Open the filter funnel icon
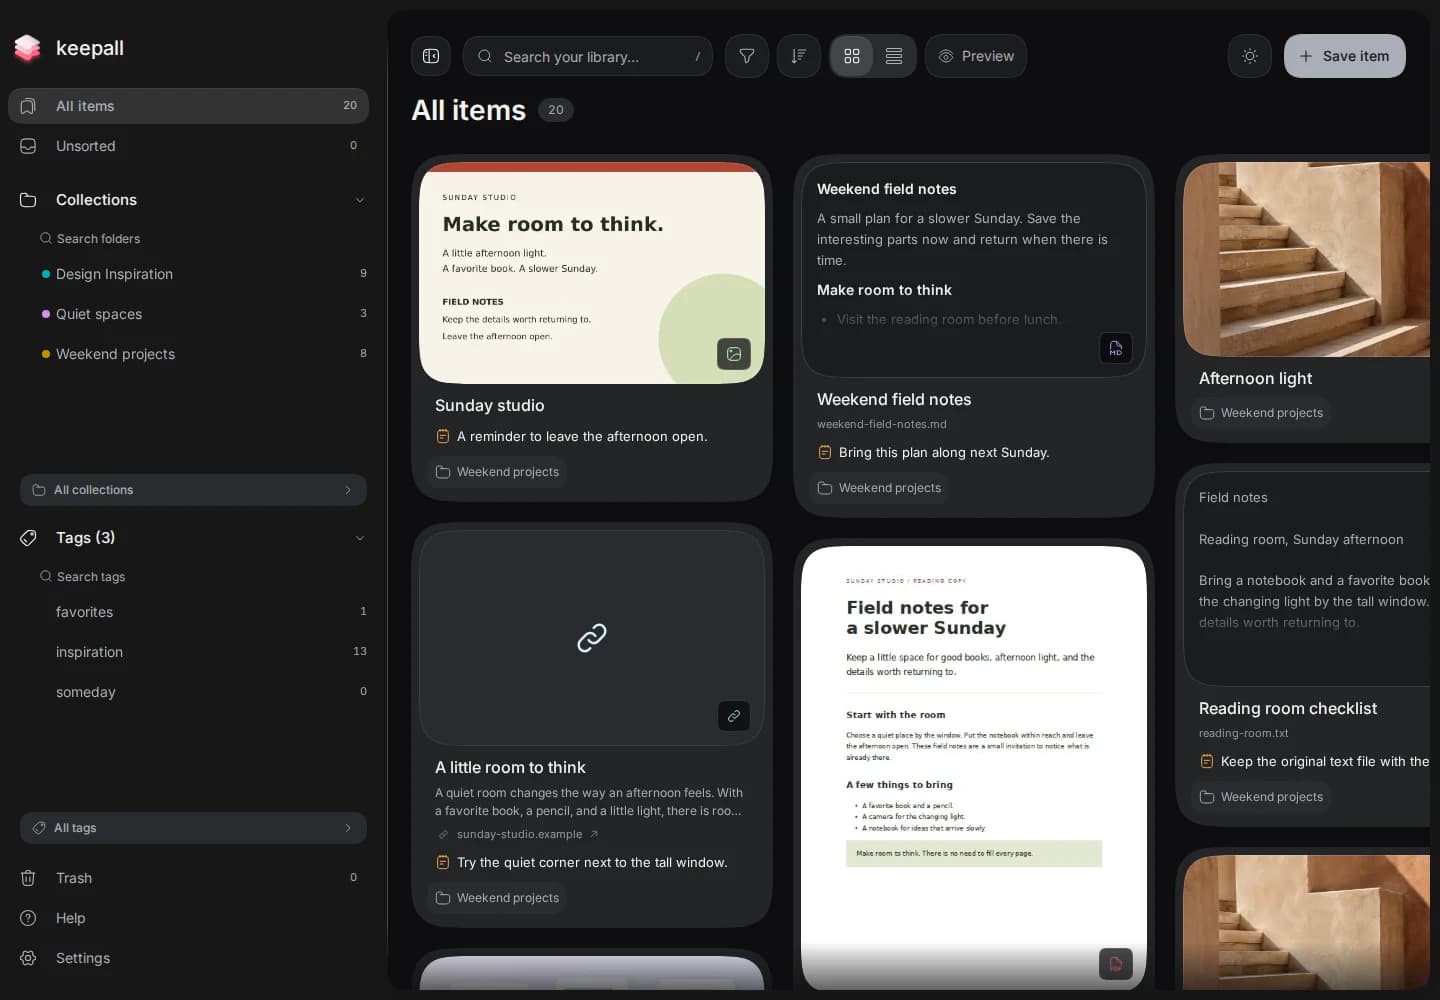This screenshot has width=1440, height=1000. pos(747,56)
